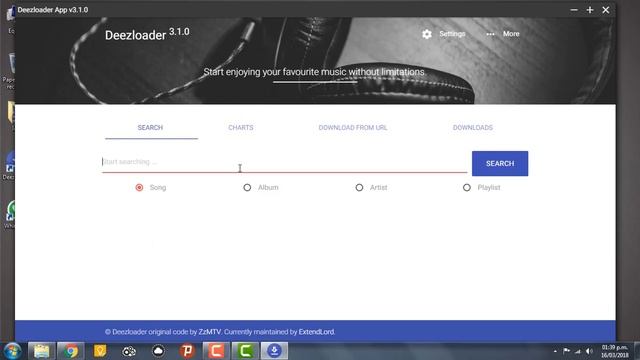Select the Song radio button
The height and width of the screenshot is (360, 640).
coord(140,187)
